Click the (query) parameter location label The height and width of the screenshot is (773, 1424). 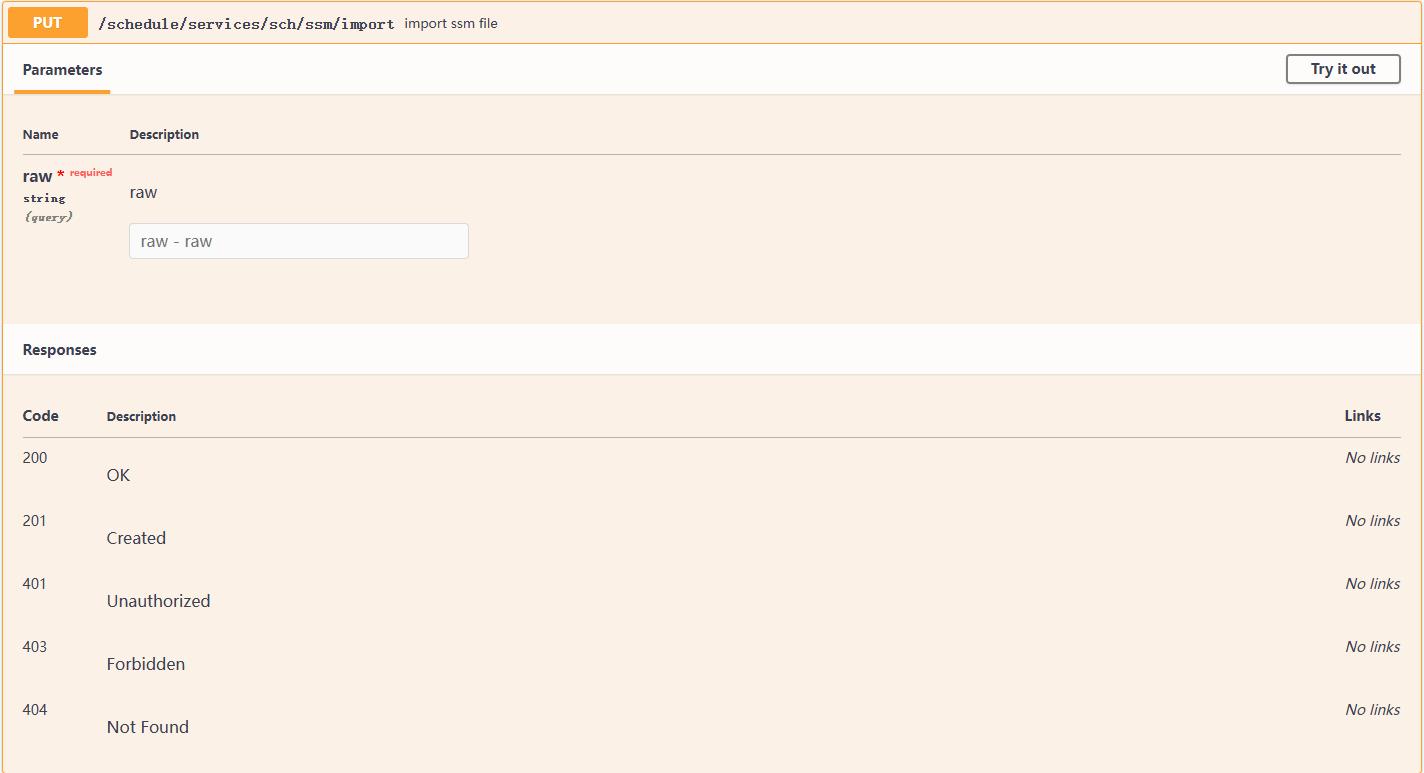(x=48, y=216)
